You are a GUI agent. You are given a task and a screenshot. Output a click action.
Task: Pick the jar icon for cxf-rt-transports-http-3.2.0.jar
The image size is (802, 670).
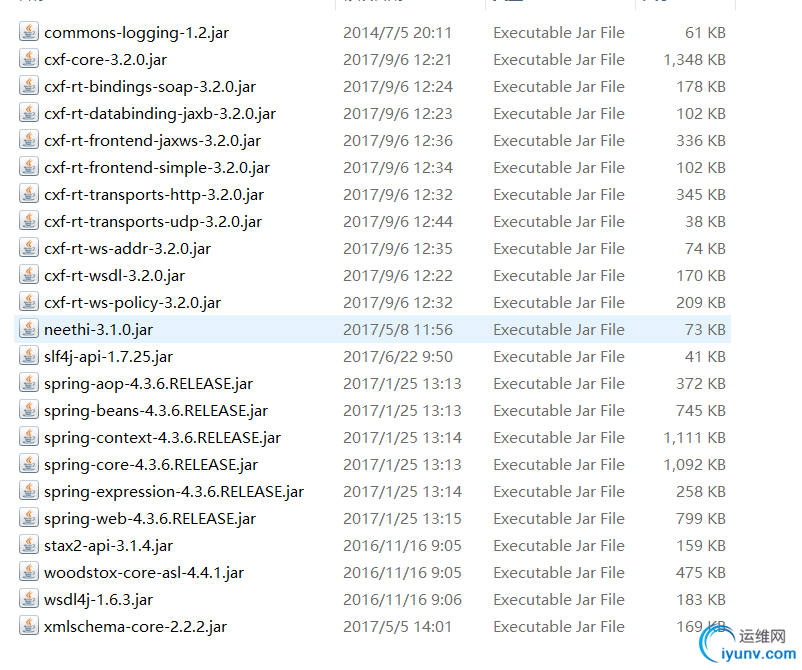pyautogui.click(x=29, y=194)
